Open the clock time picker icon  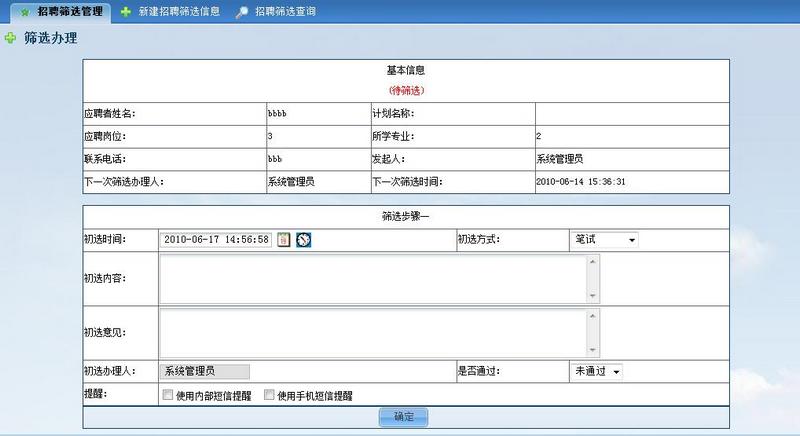coord(304,239)
